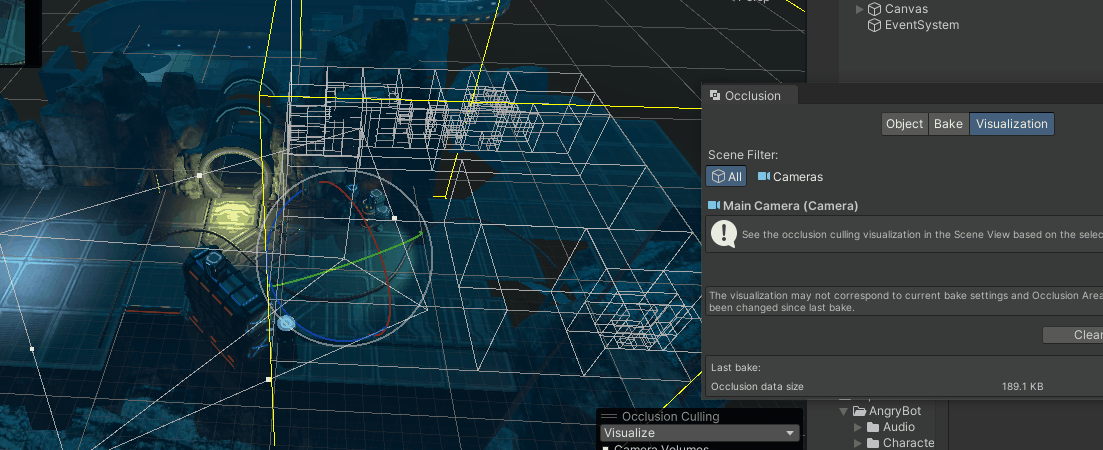Screen dimensions: 1103x450
Task: Expand the Canvas object in Hierarchy
Action: pos(859,9)
